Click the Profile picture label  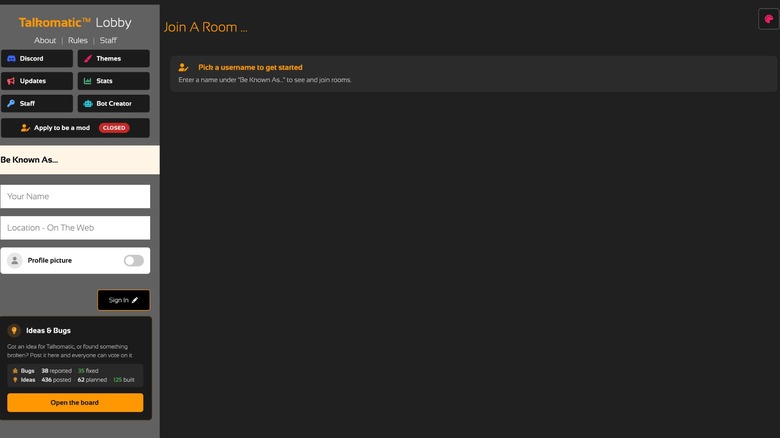[x=50, y=260]
